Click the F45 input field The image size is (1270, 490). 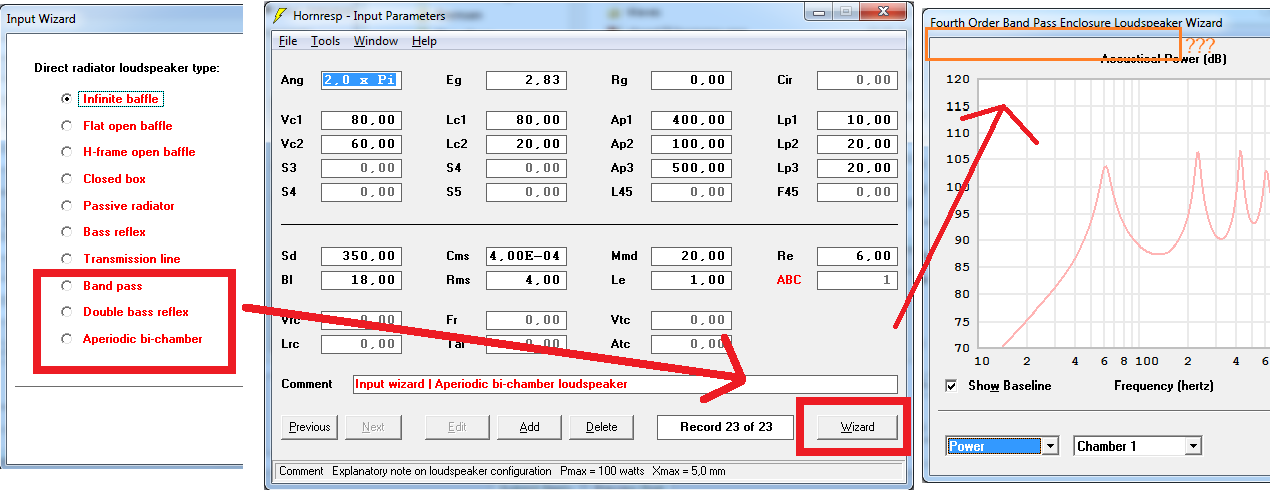pos(857,192)
